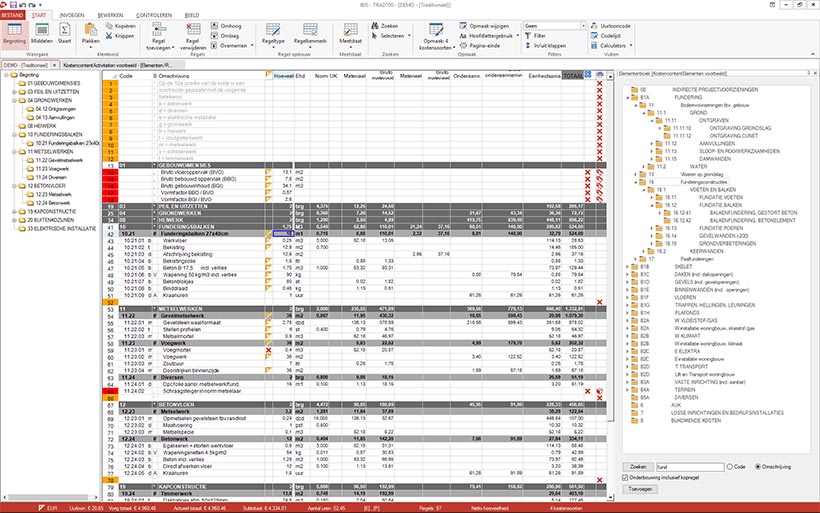Select the Code radio button

tap(730, 466)
